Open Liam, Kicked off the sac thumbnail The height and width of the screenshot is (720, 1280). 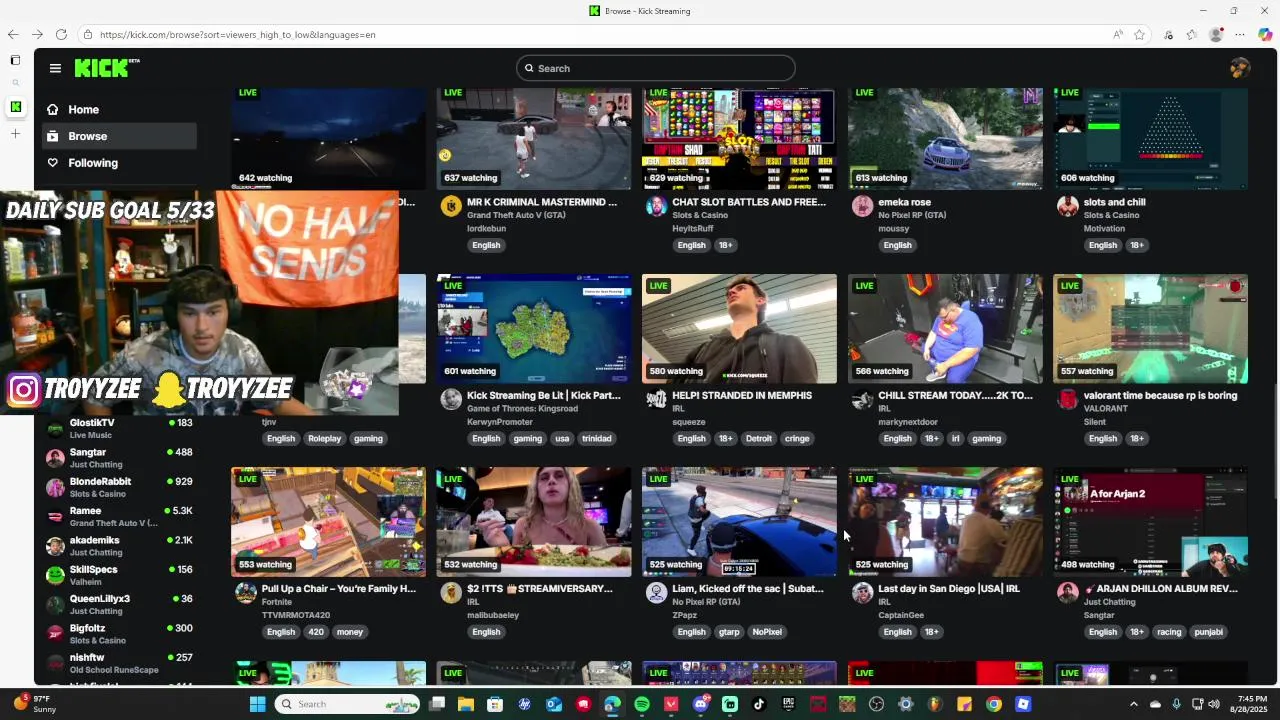click(x=739, y=522)
